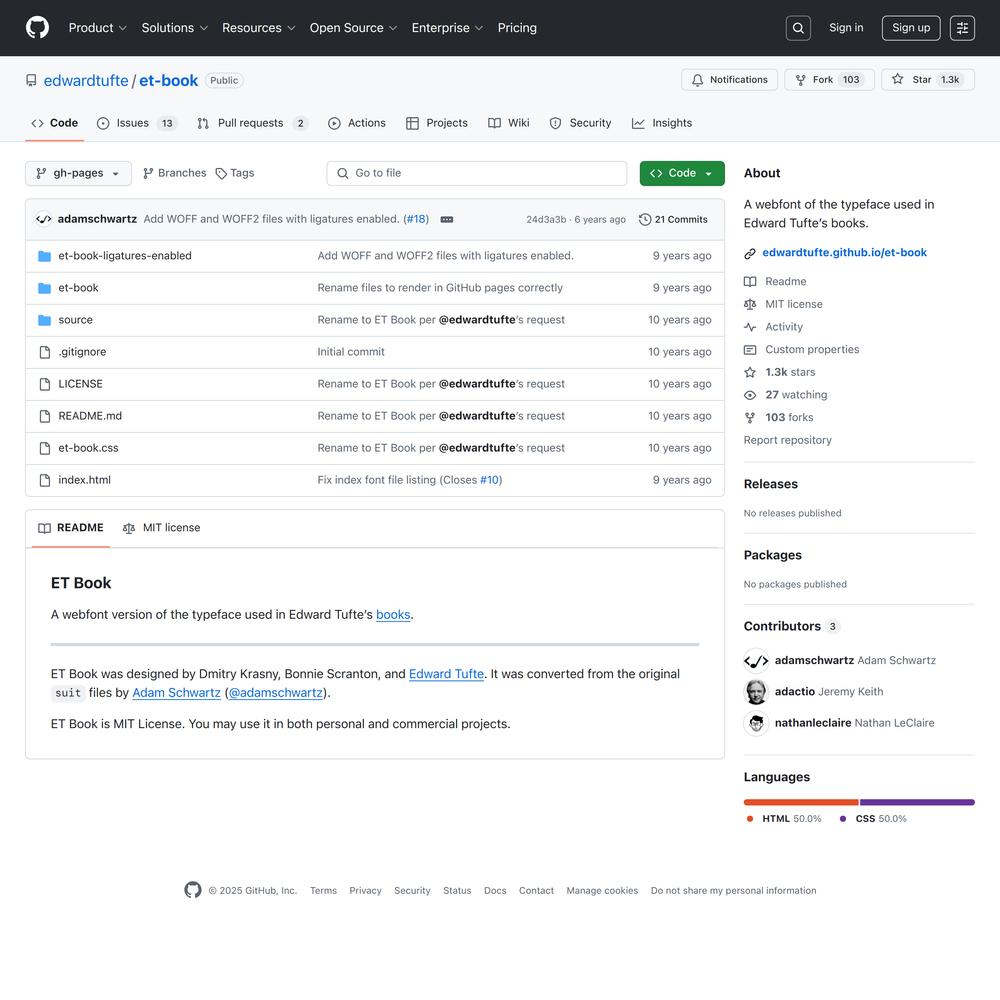The image size is (1000, 1000).
Task: Click the Sign up button
Action: (x=911, y=28)
